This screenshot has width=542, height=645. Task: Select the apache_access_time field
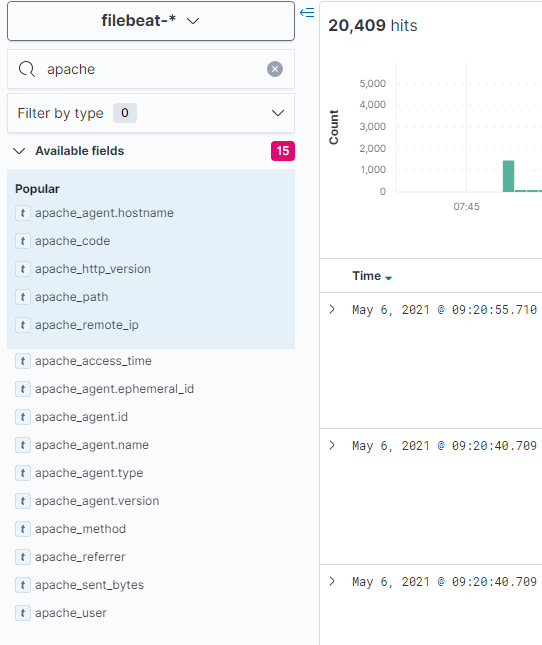click(x=93, y=361)
